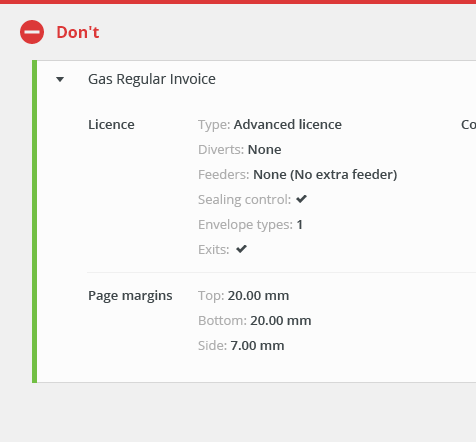Click the Licence section heading
The width and height of the screenshot is (476, 442).
pos(111,124)
